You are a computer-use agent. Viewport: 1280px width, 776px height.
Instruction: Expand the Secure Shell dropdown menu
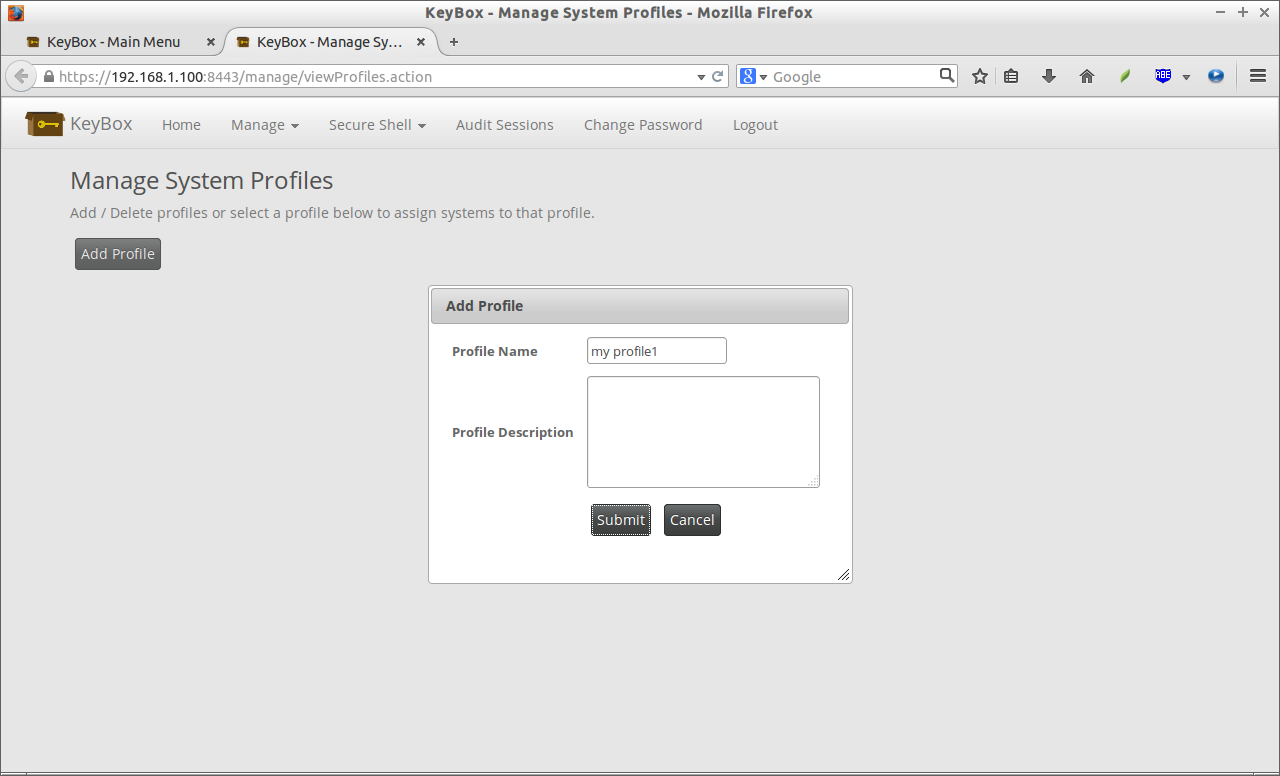[377, 125]
